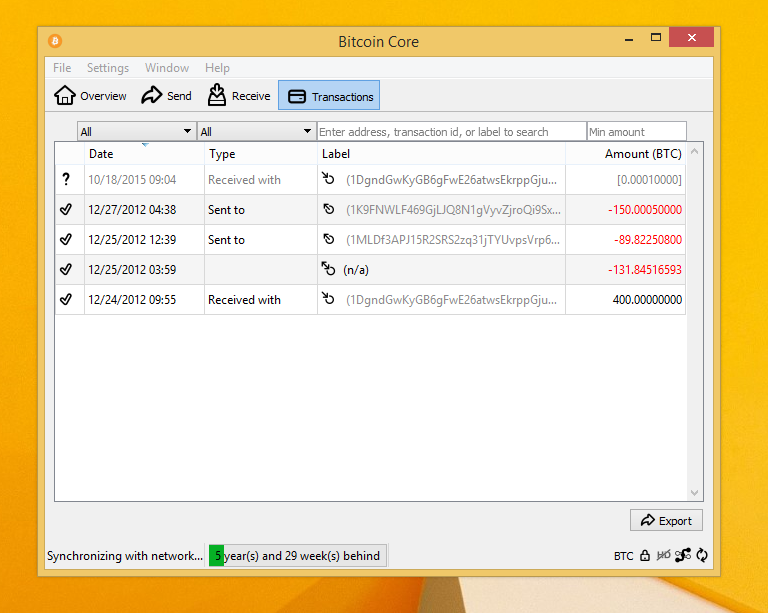Click the syncing spinner icon
The height and width of the screenshot is (613, 768).
click(702, 555)
